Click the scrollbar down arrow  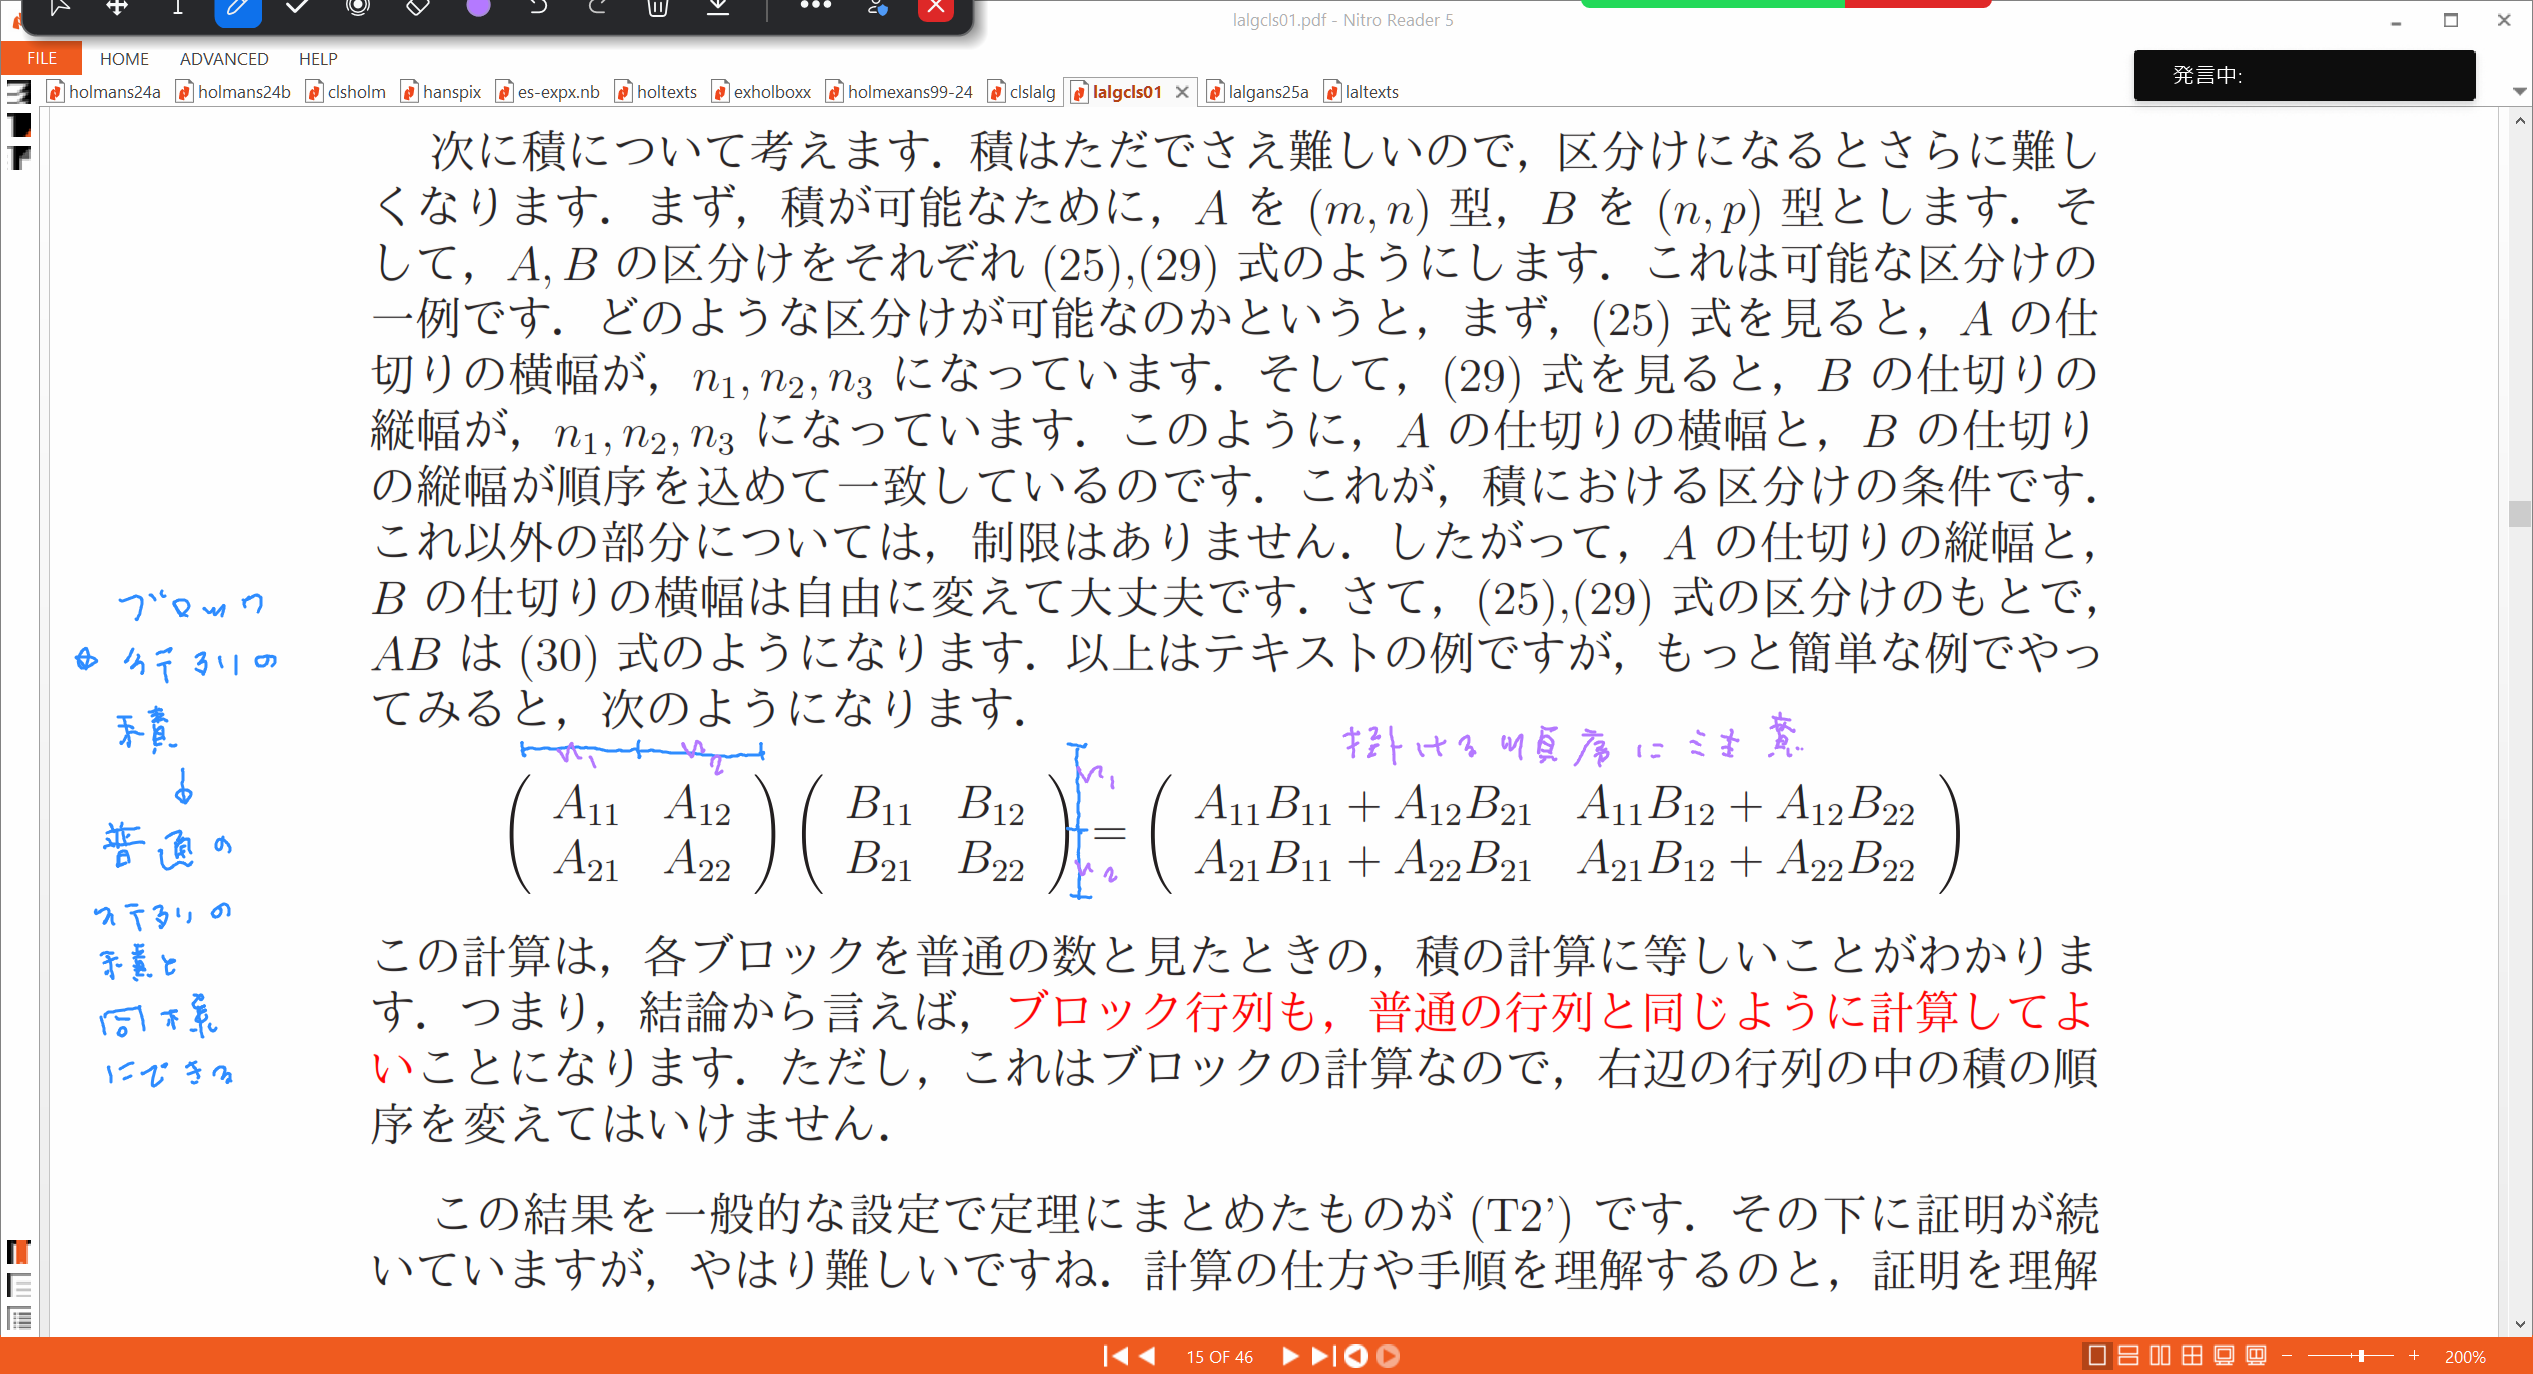[x=2519, y=1324]
